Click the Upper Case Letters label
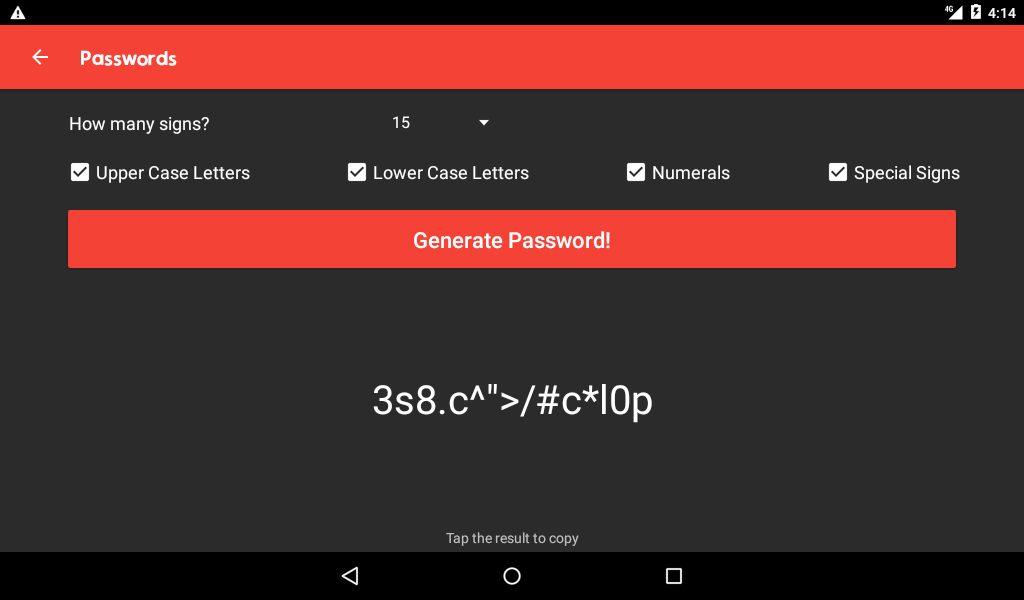 173,173
